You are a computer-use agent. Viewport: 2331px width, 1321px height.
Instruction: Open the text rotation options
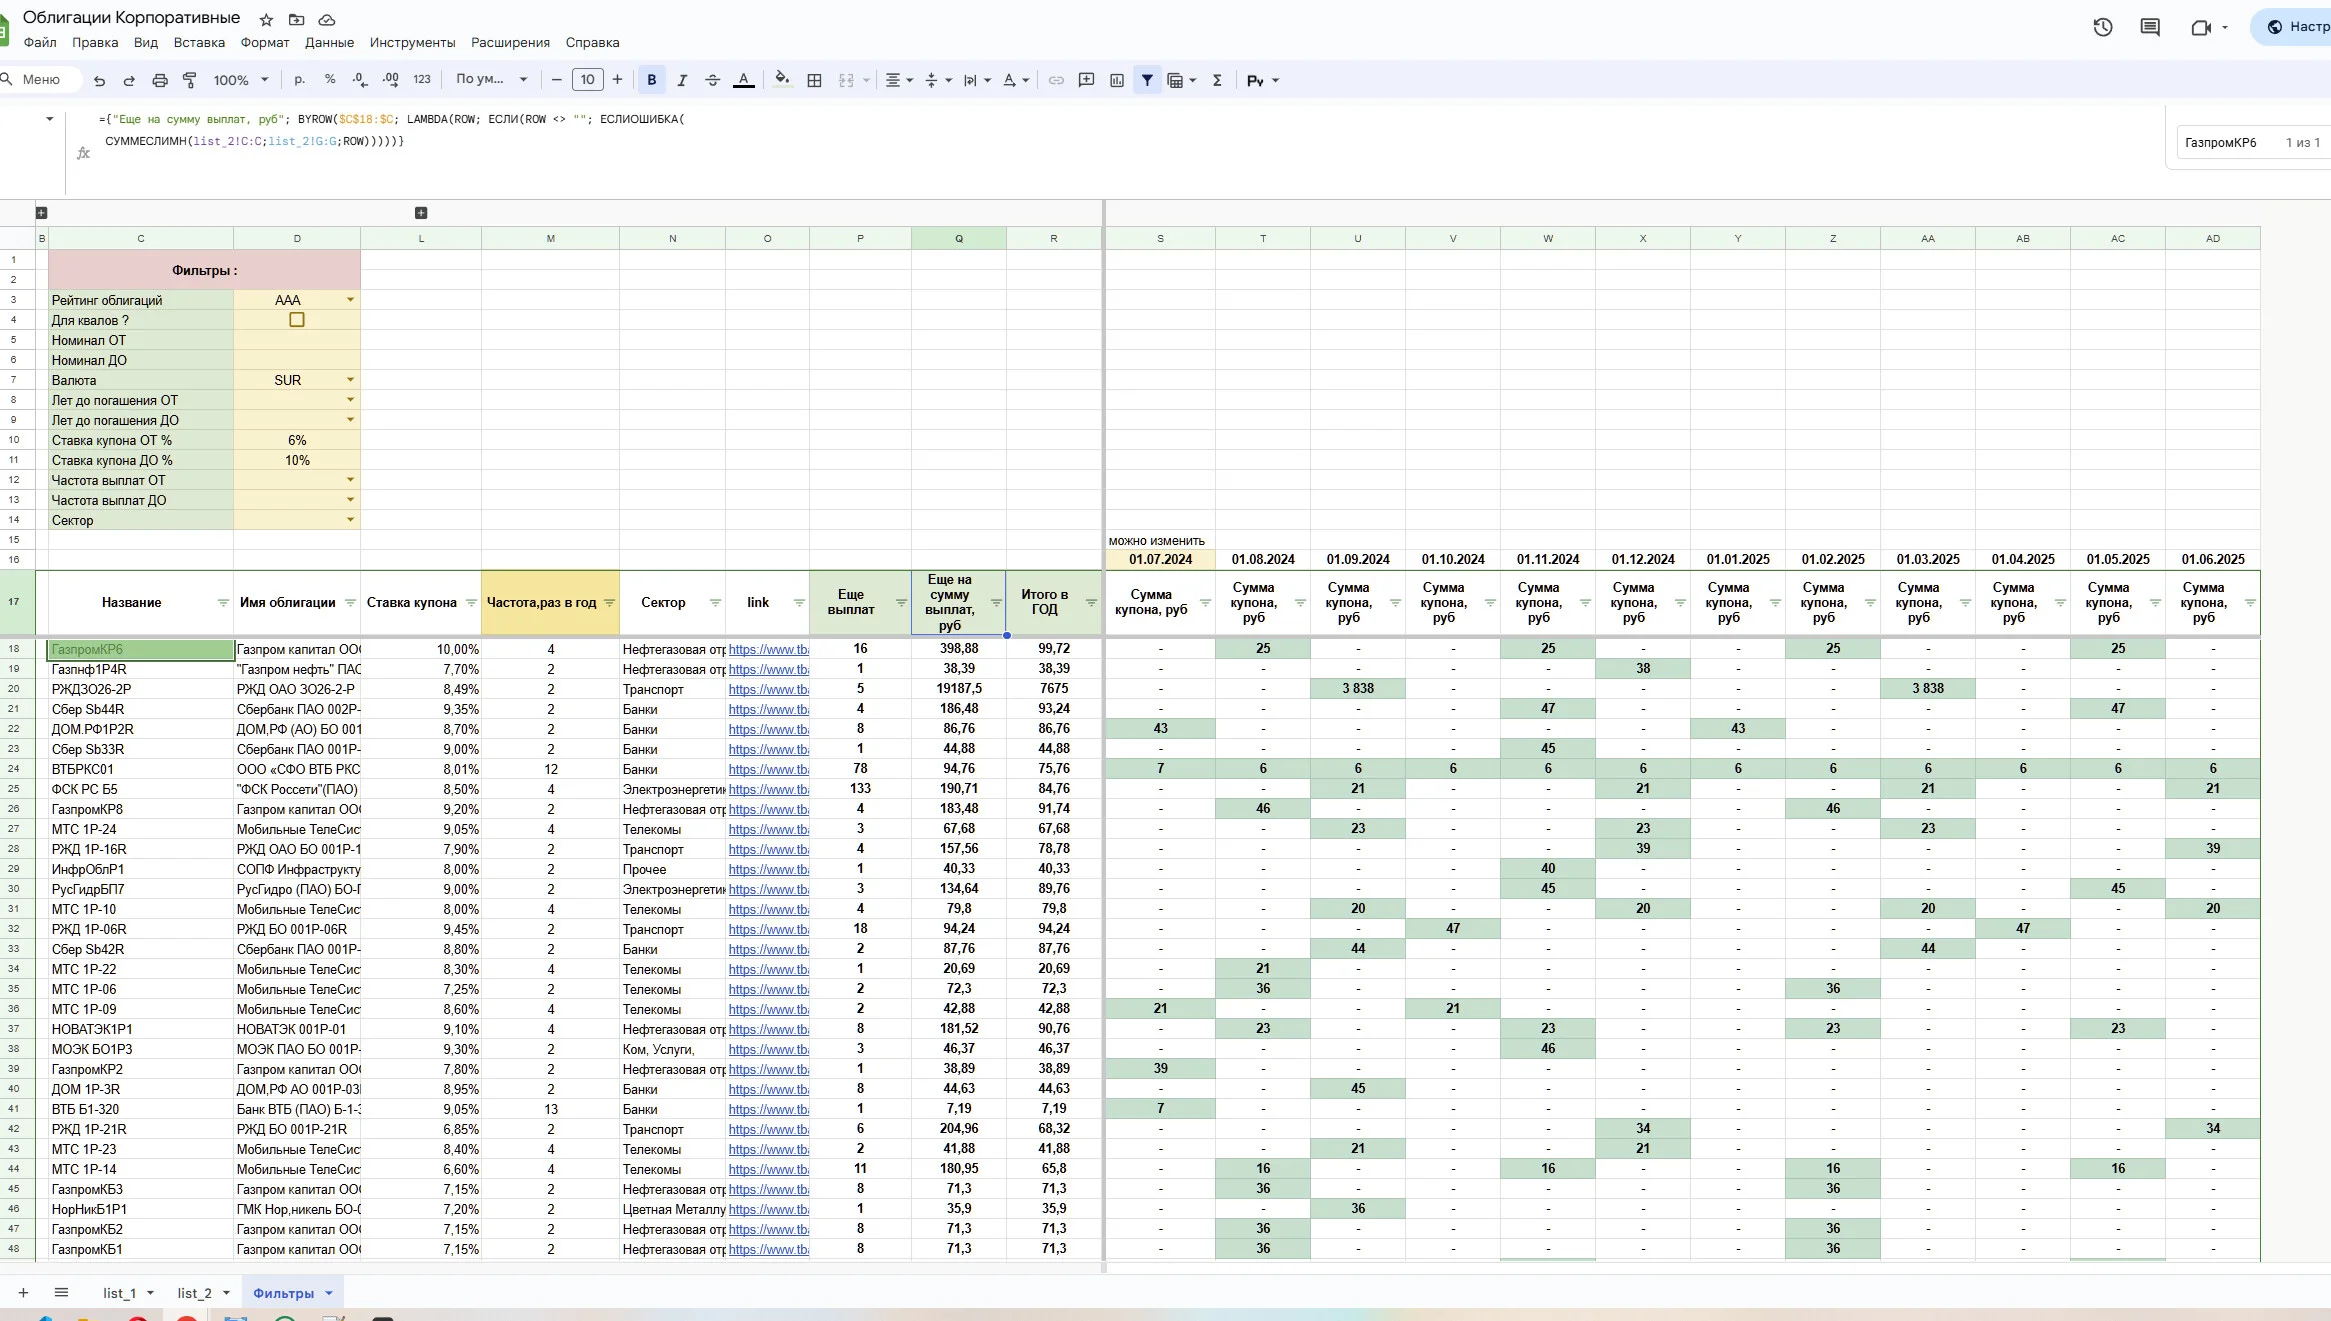click(1016, 80)
